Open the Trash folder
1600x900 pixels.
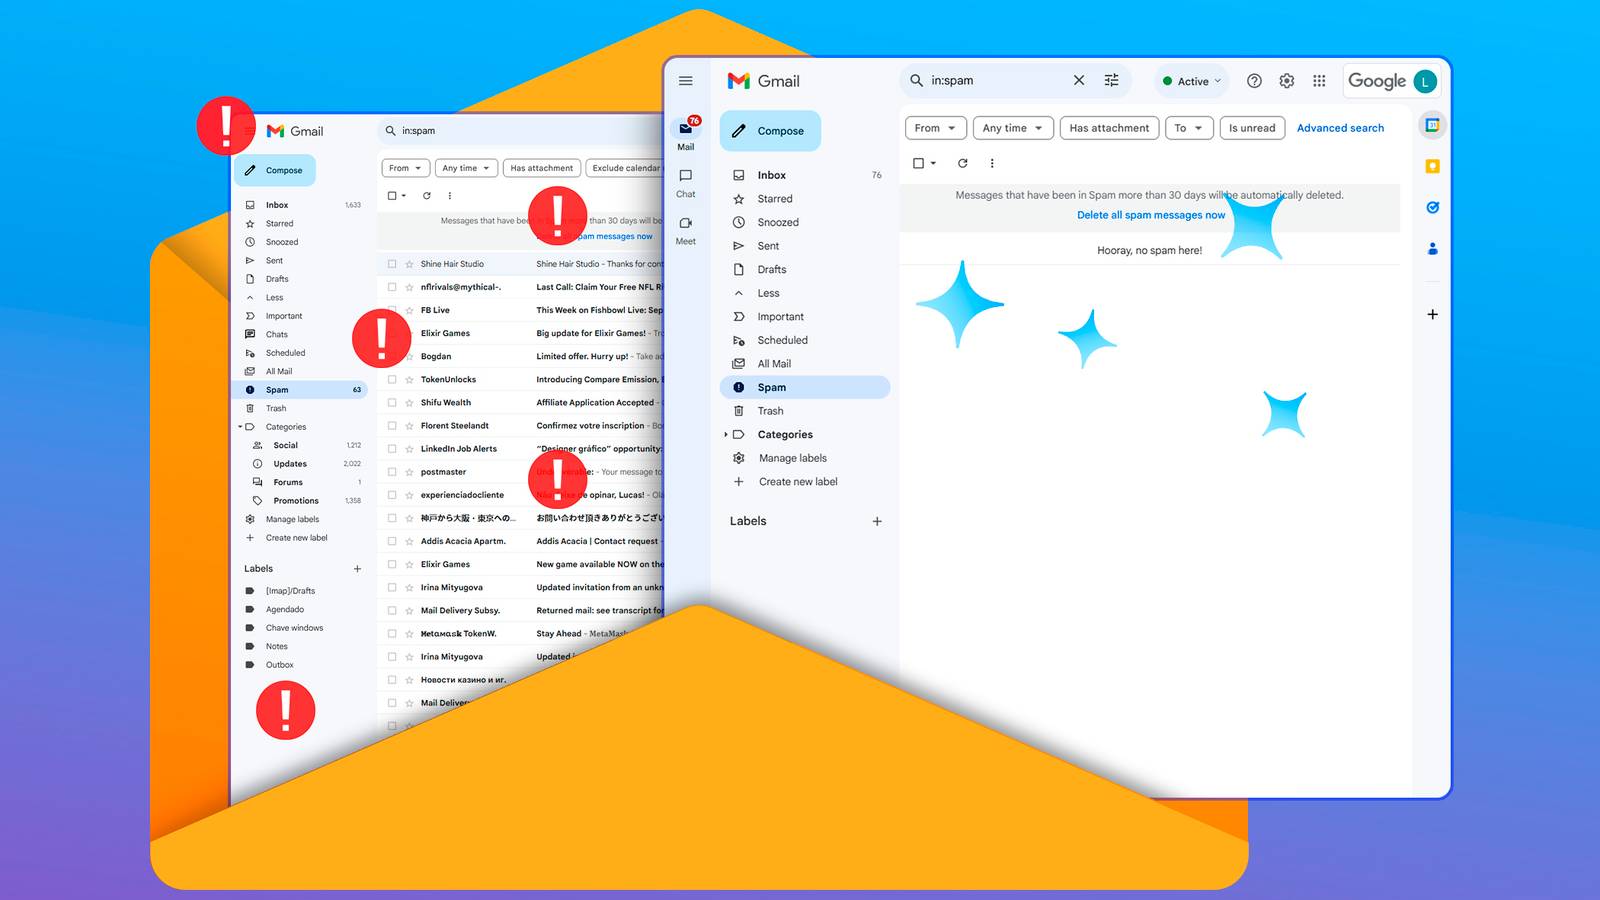pos(770,410)
